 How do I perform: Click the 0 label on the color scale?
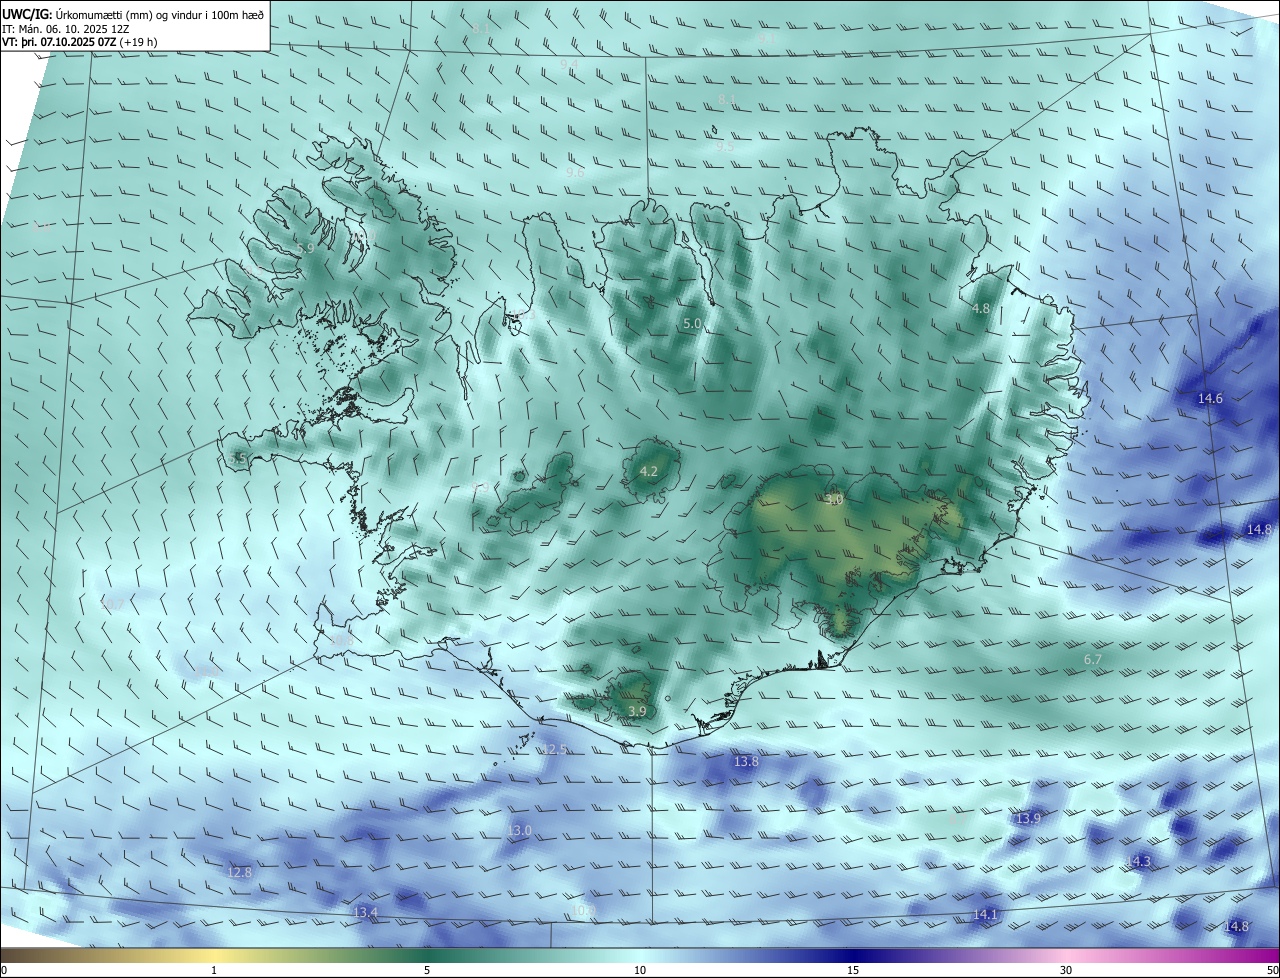4,970
